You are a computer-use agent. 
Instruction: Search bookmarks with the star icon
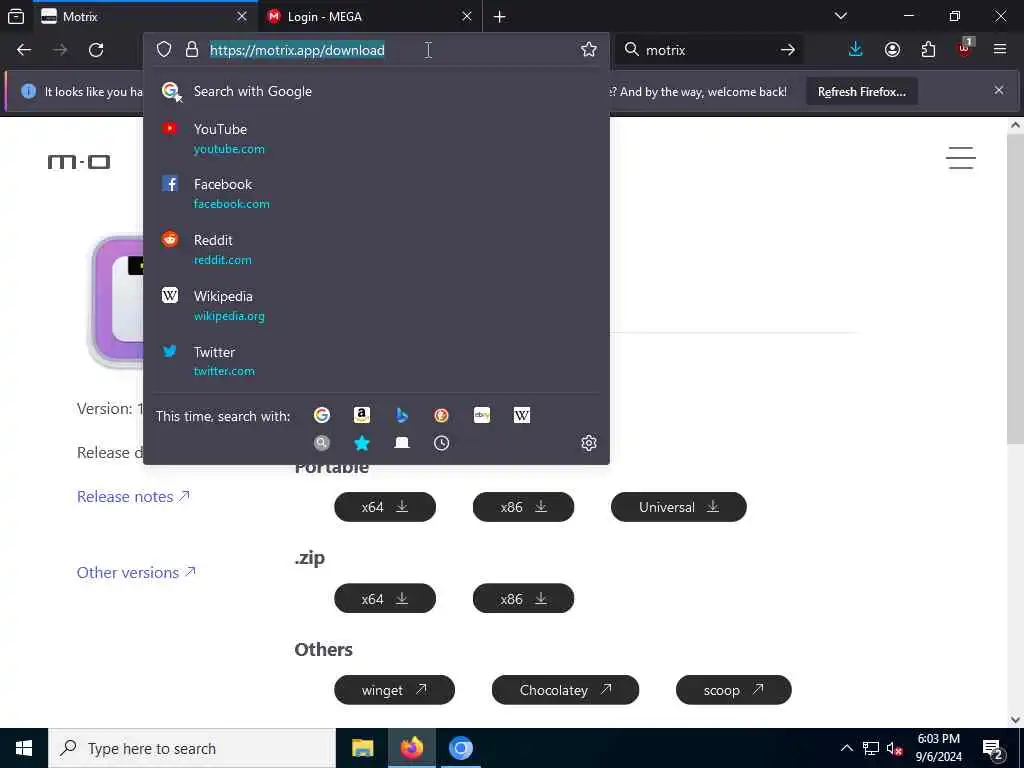pos(362,443)
